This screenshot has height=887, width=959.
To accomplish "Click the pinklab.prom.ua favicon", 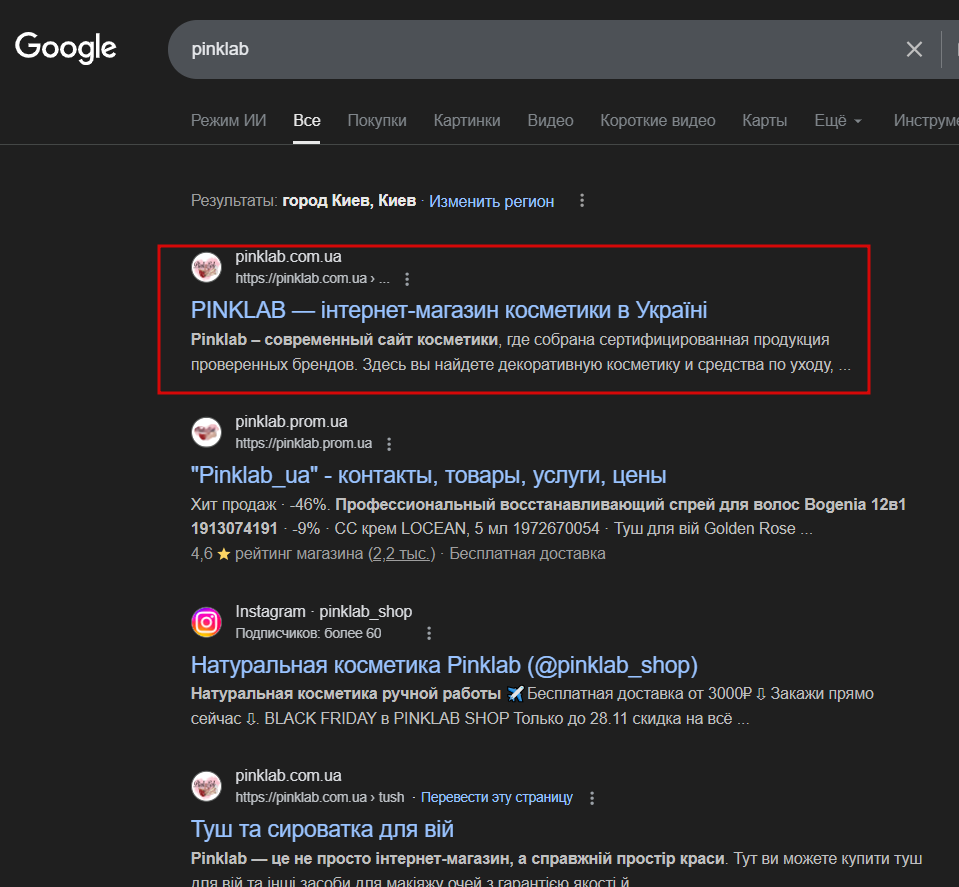I will pyautogui.click(x=206, y=432).
